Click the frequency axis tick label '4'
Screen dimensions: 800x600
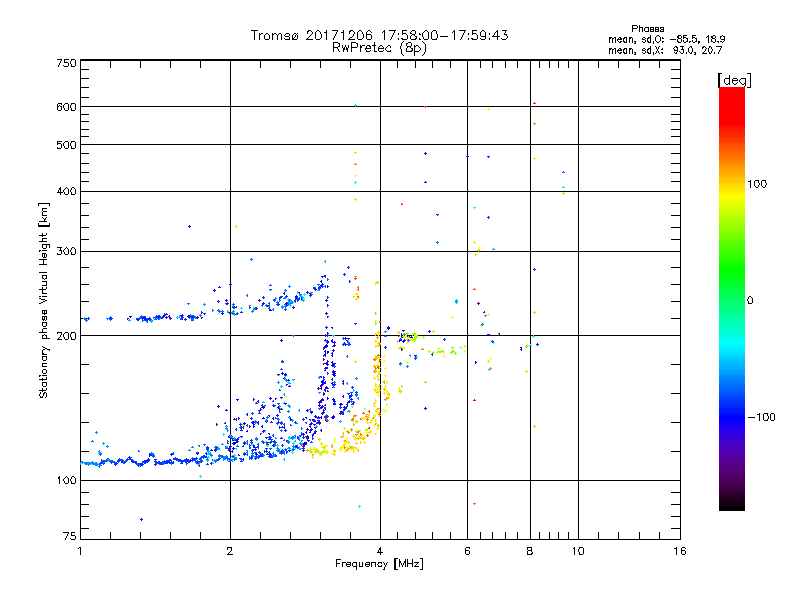coord(380,551)
